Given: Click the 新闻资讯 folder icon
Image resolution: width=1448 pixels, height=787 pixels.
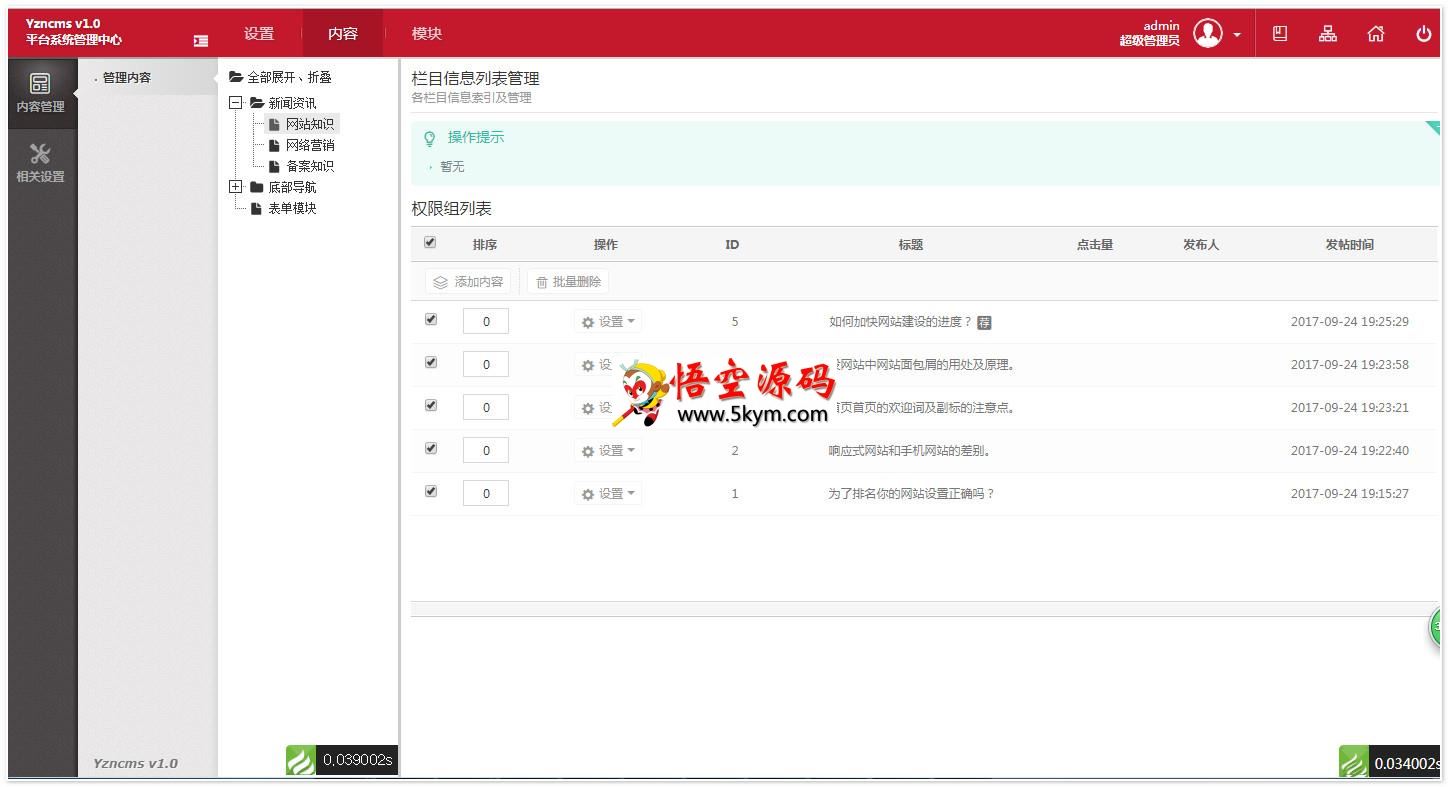Looking at the screenshot, I should coord(257,103).
